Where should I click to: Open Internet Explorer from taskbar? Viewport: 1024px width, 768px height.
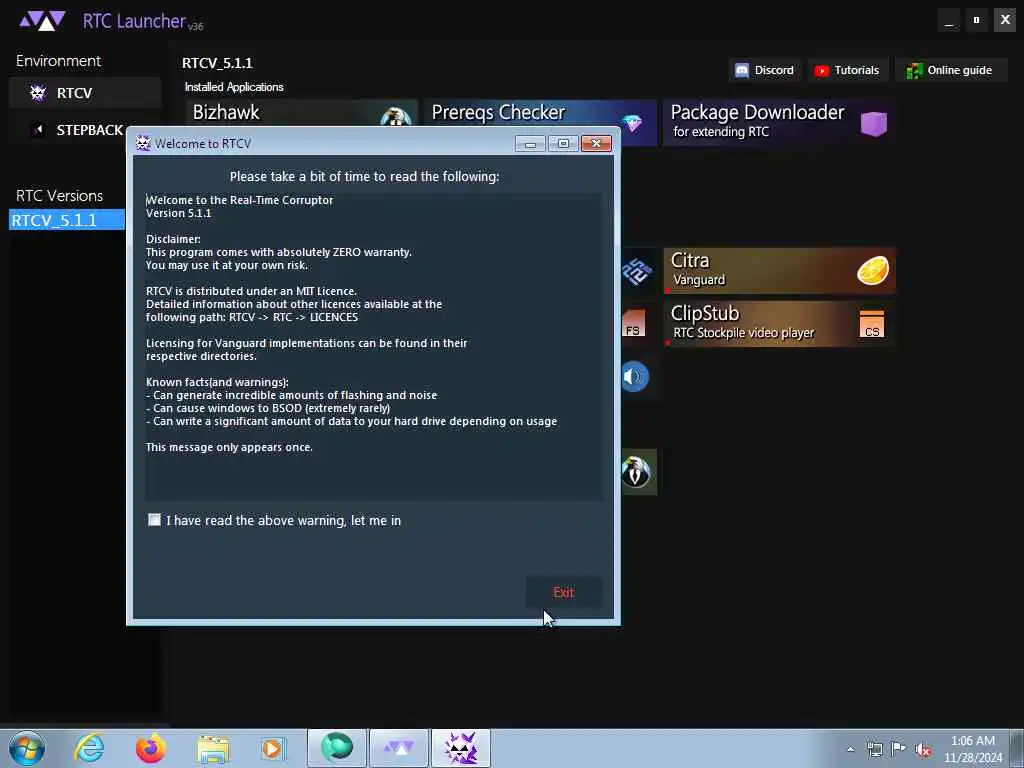tap(89, 748)
